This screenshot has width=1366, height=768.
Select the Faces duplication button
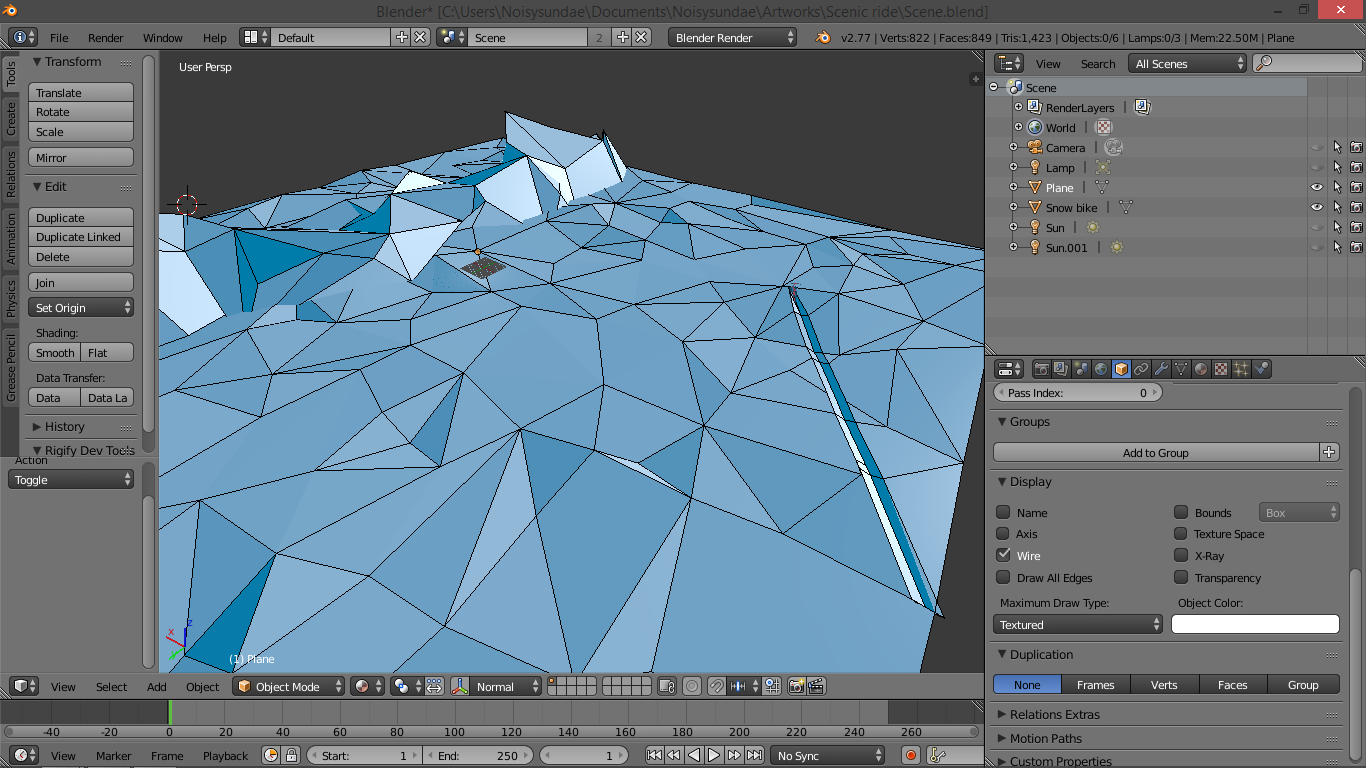coord(1232,684)
